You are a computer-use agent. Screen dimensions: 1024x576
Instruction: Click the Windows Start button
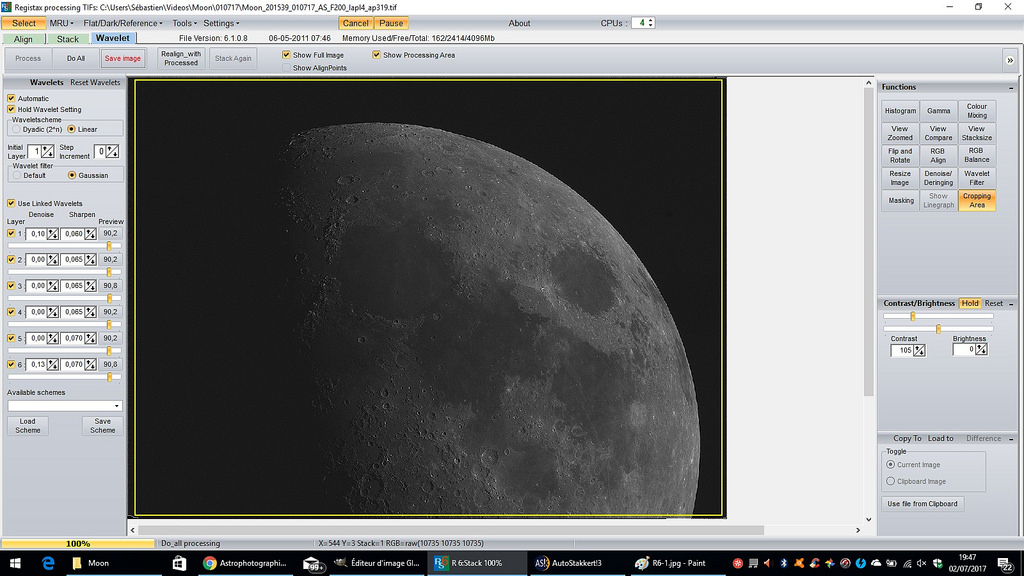tap(16, 563)
